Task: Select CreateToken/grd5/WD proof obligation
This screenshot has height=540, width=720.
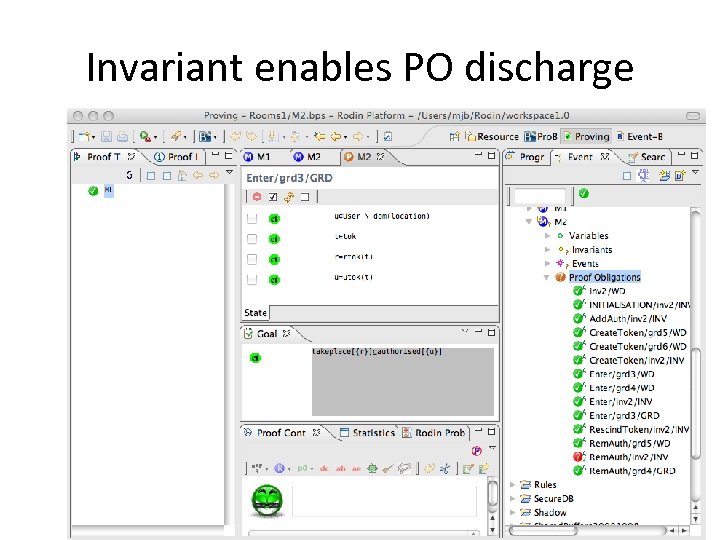Action: [x=630, y=332]
